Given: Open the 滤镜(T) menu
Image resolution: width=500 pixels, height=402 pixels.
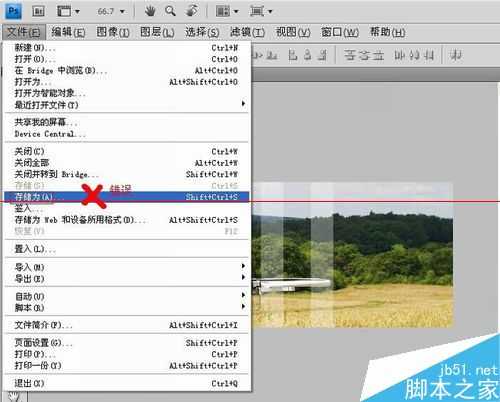Looking at the screenshot, I should pyautogui.click(x=247, y=32).
